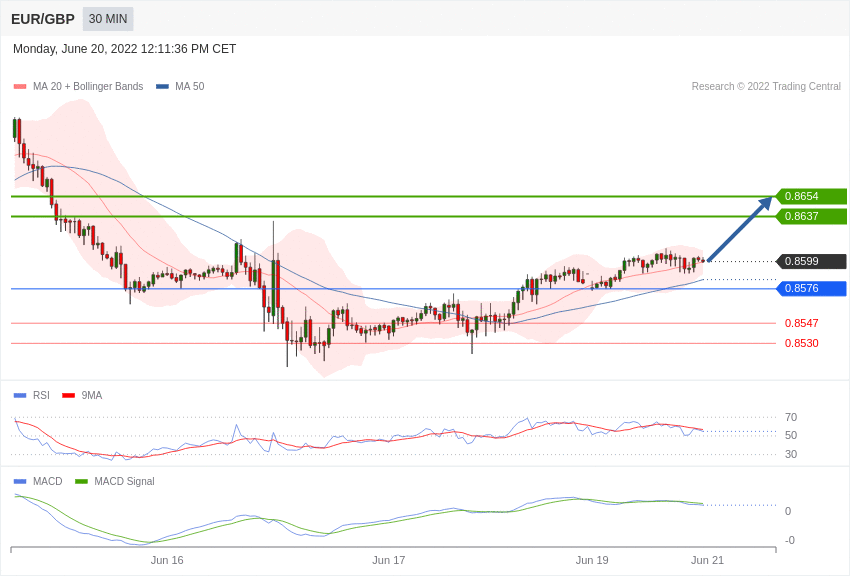This screenshot has width=850, height=576.
Task: Click the RSI 70 level label
Action: click(790, 417)
